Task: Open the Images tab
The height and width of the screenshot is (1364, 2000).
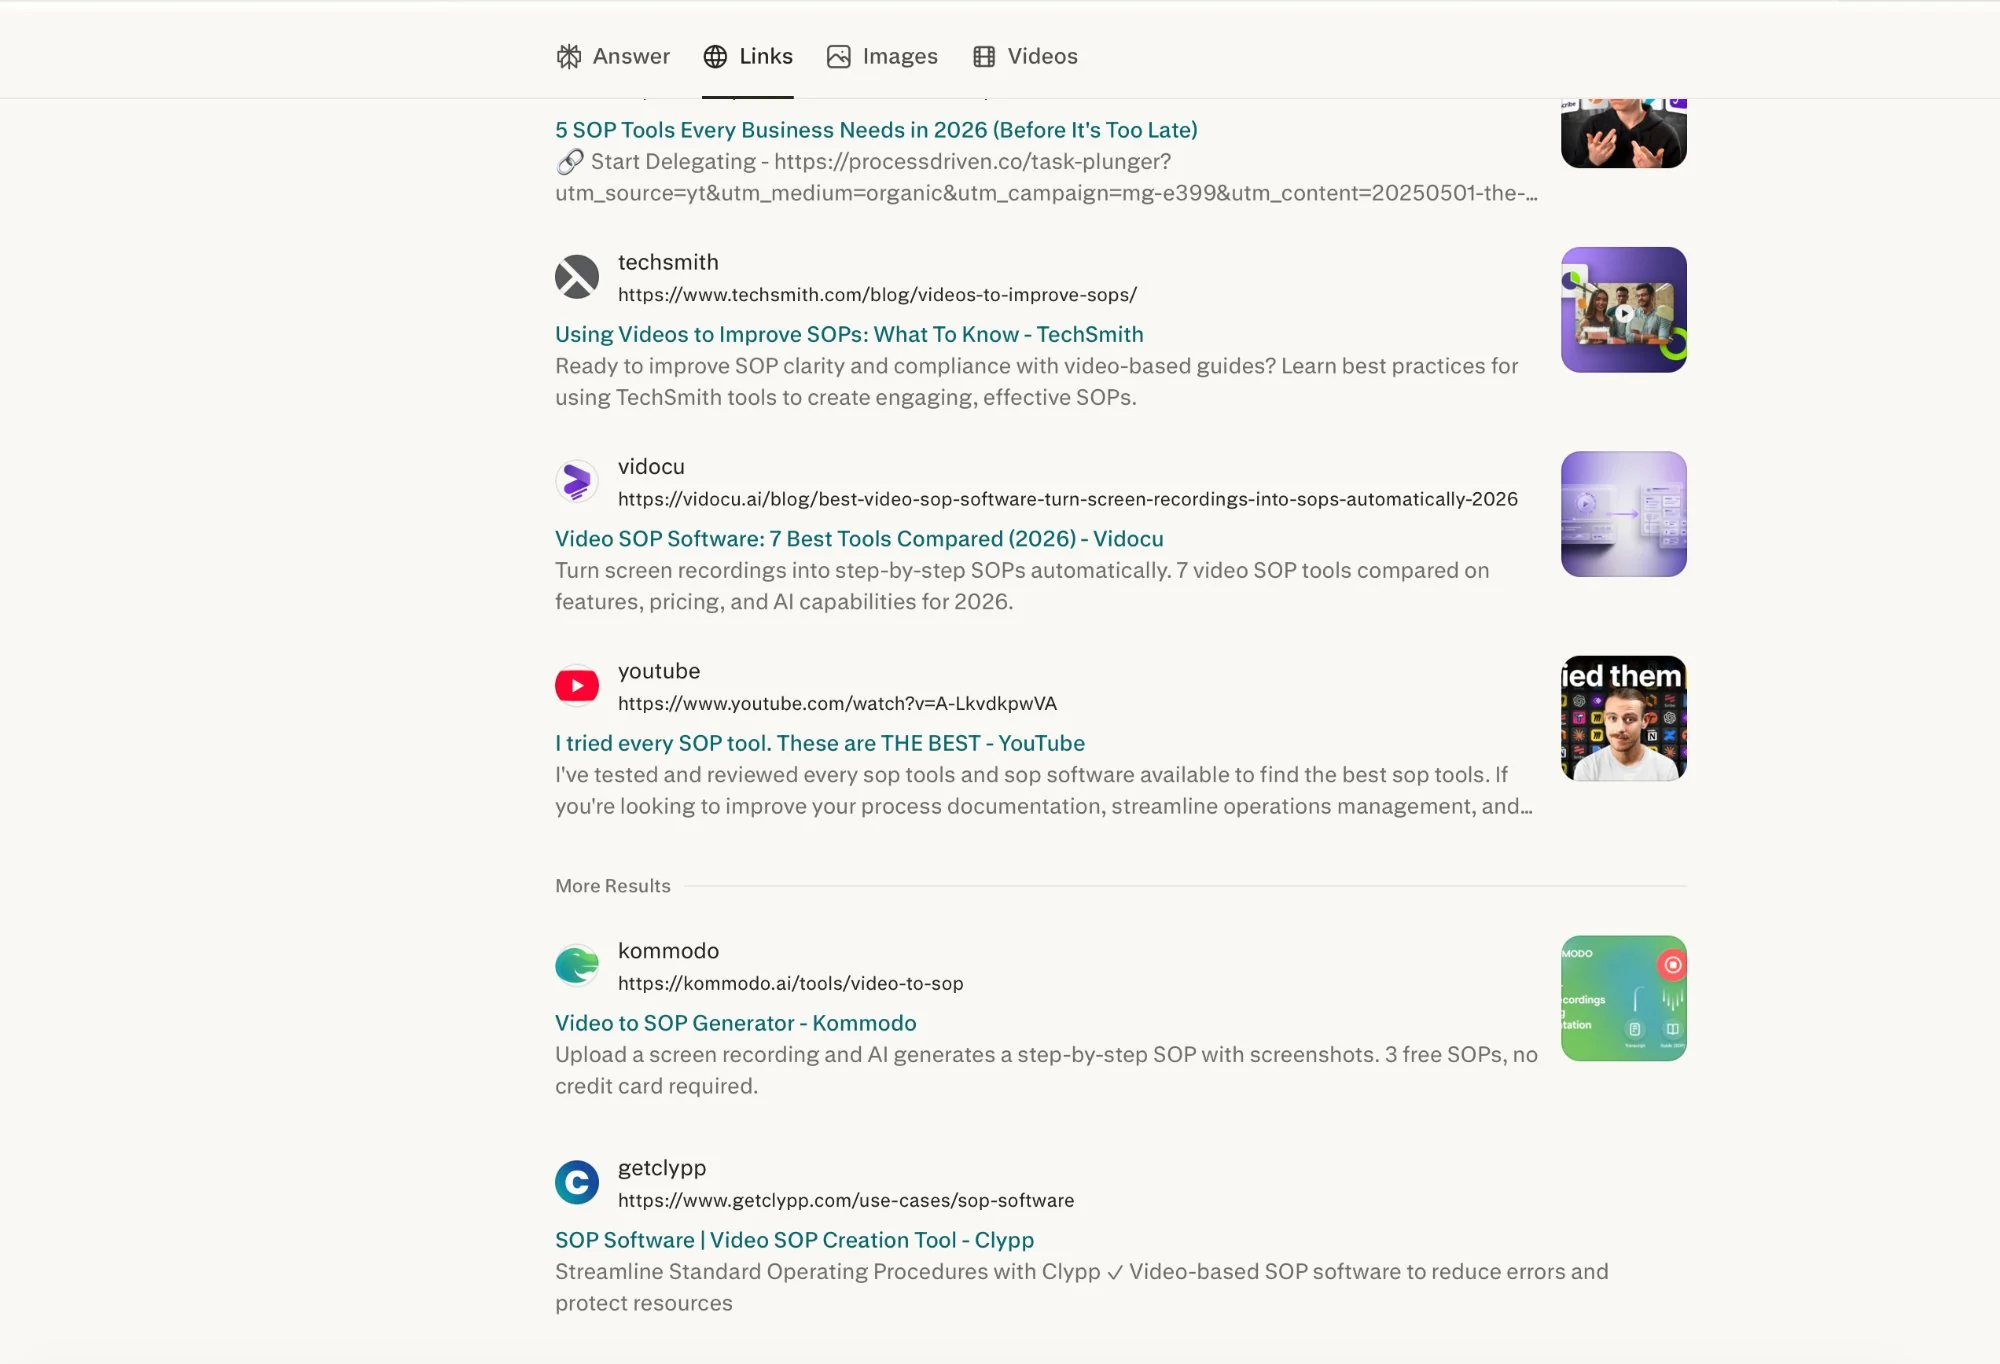Action: 882,56
